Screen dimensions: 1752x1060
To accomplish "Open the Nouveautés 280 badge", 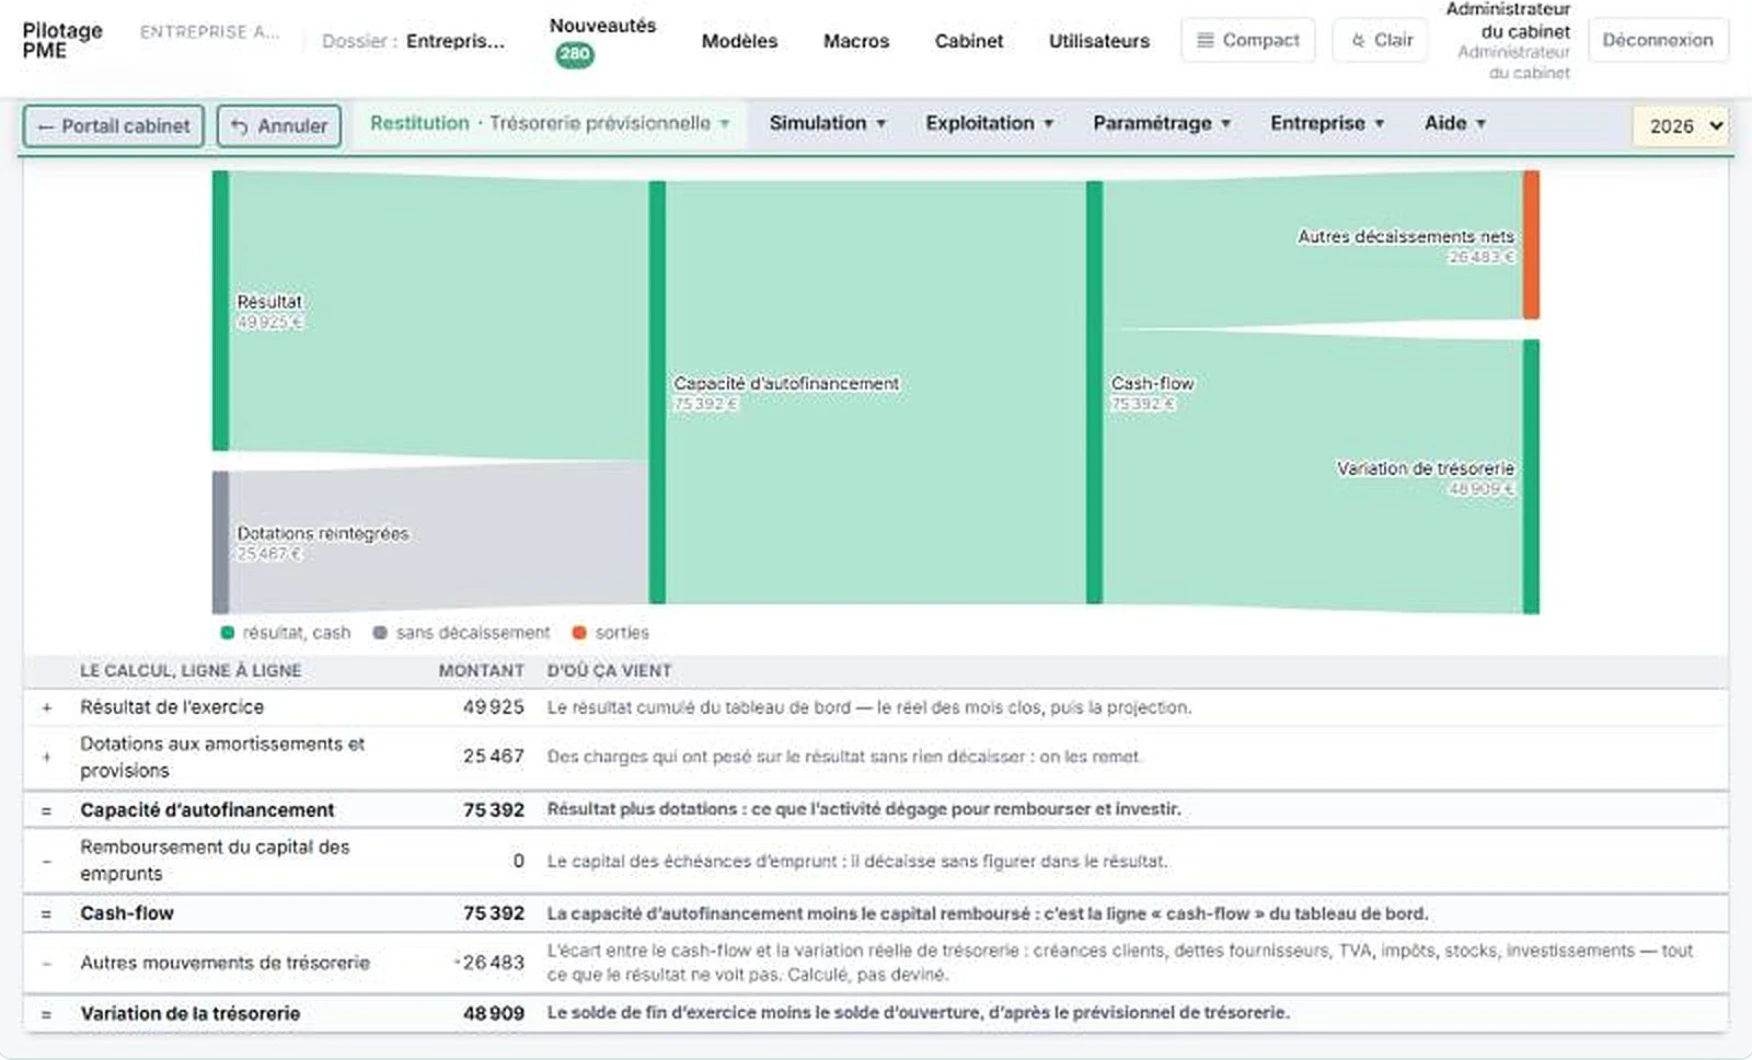I will click(x=574, y=55).
